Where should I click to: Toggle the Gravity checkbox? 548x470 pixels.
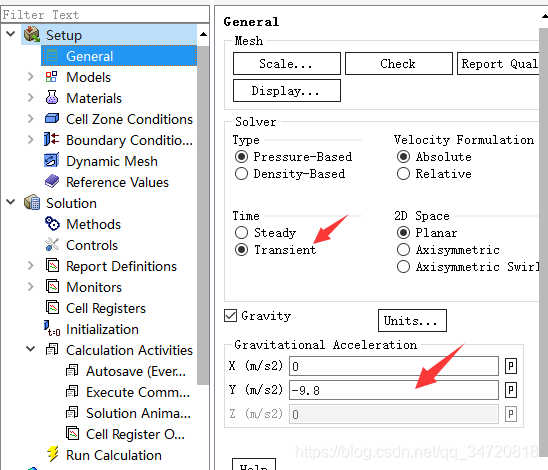click(x=230, y=316)
